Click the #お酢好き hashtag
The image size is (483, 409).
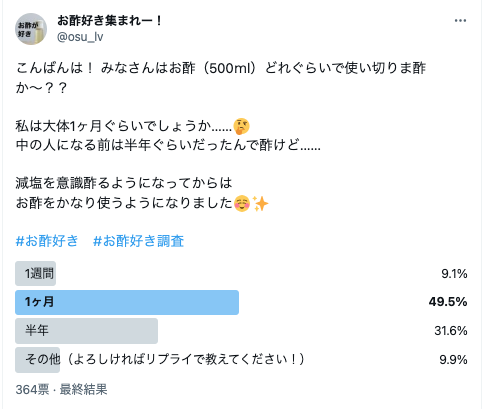pos(47,241)
